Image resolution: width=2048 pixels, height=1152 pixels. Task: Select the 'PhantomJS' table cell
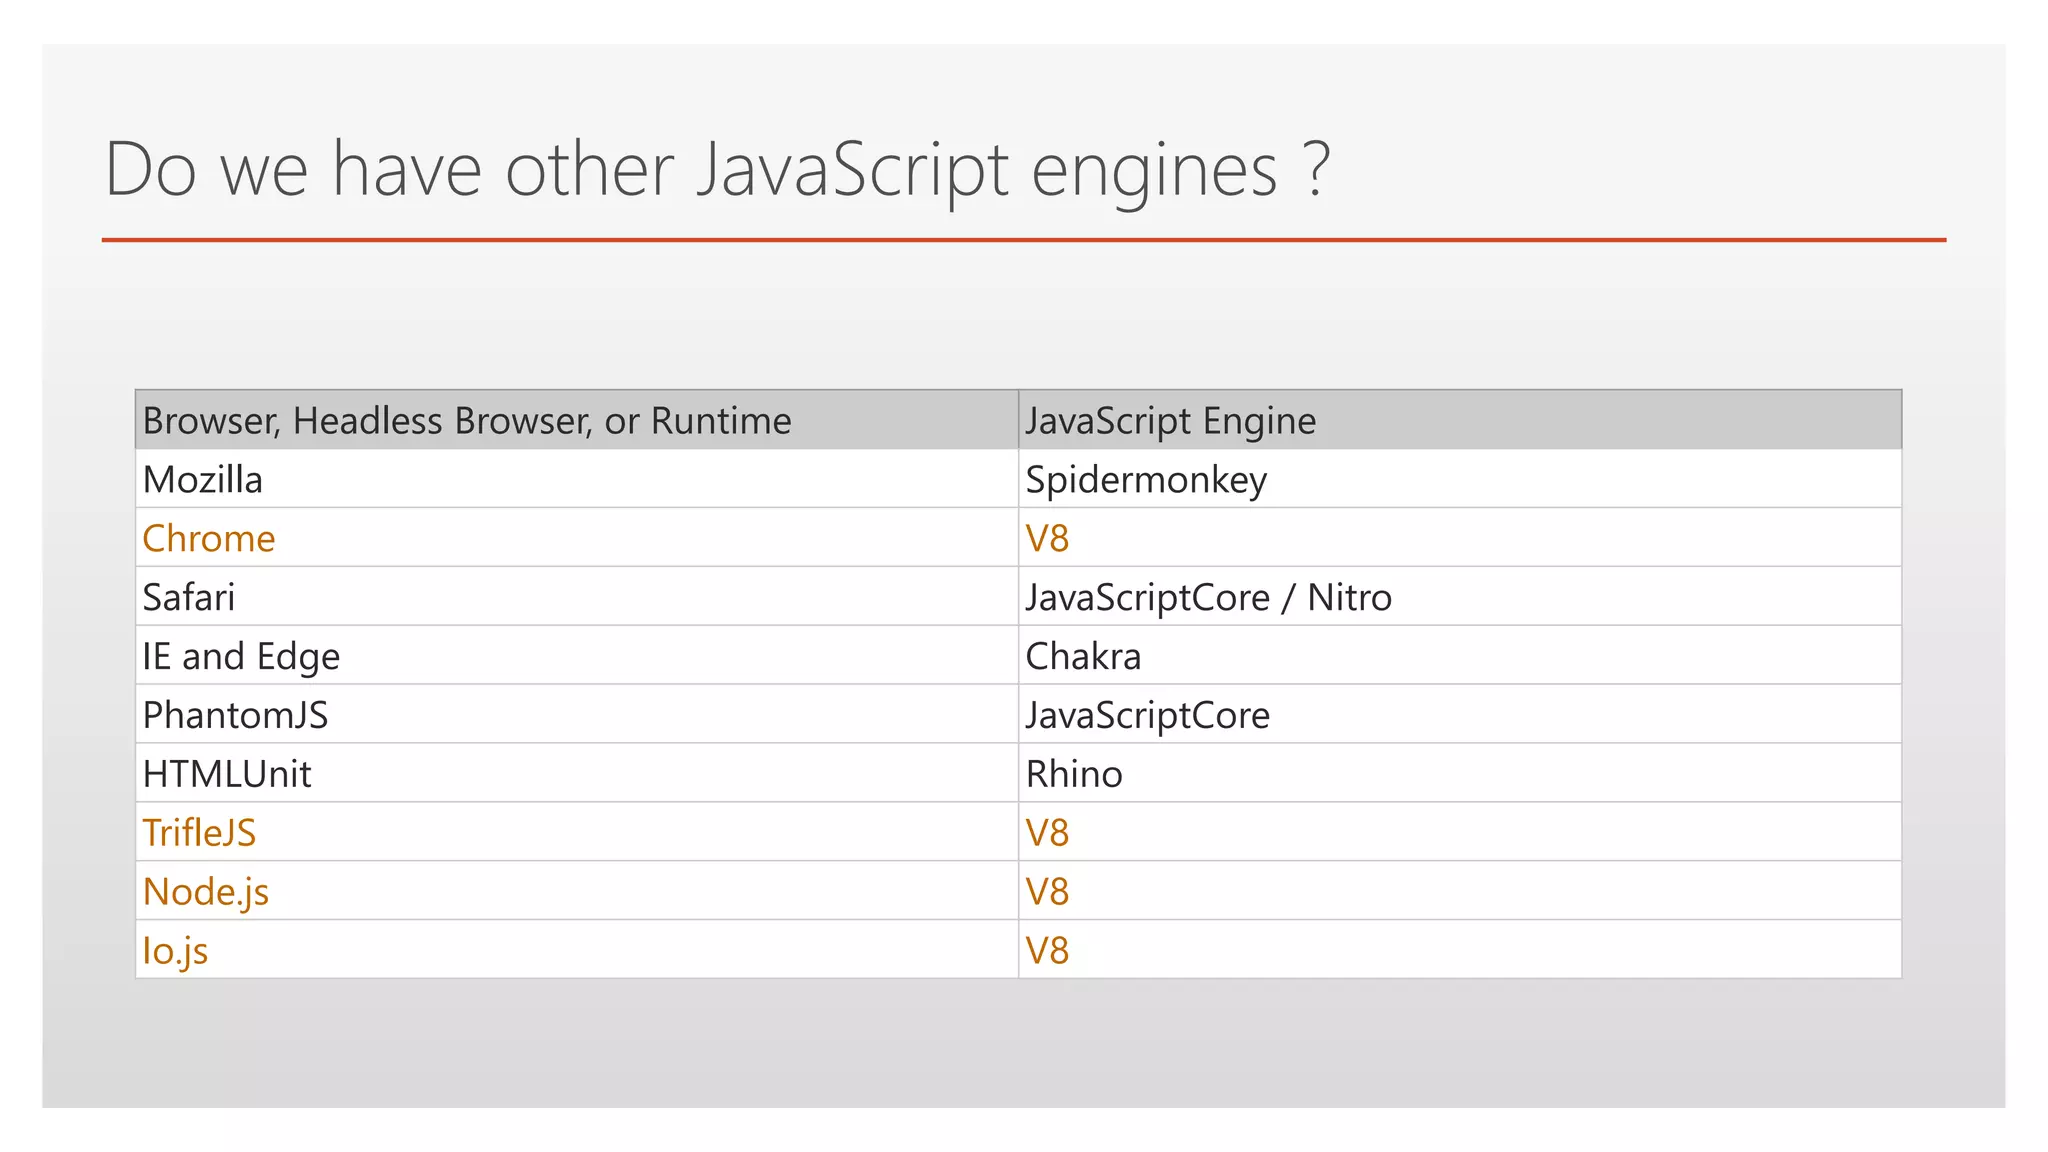(x=577, y=715)
